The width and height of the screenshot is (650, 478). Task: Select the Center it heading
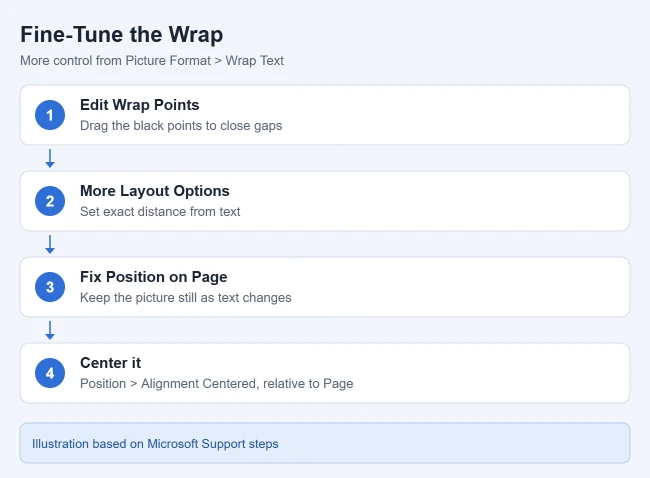pyautogui.click(x=110, y=363)
